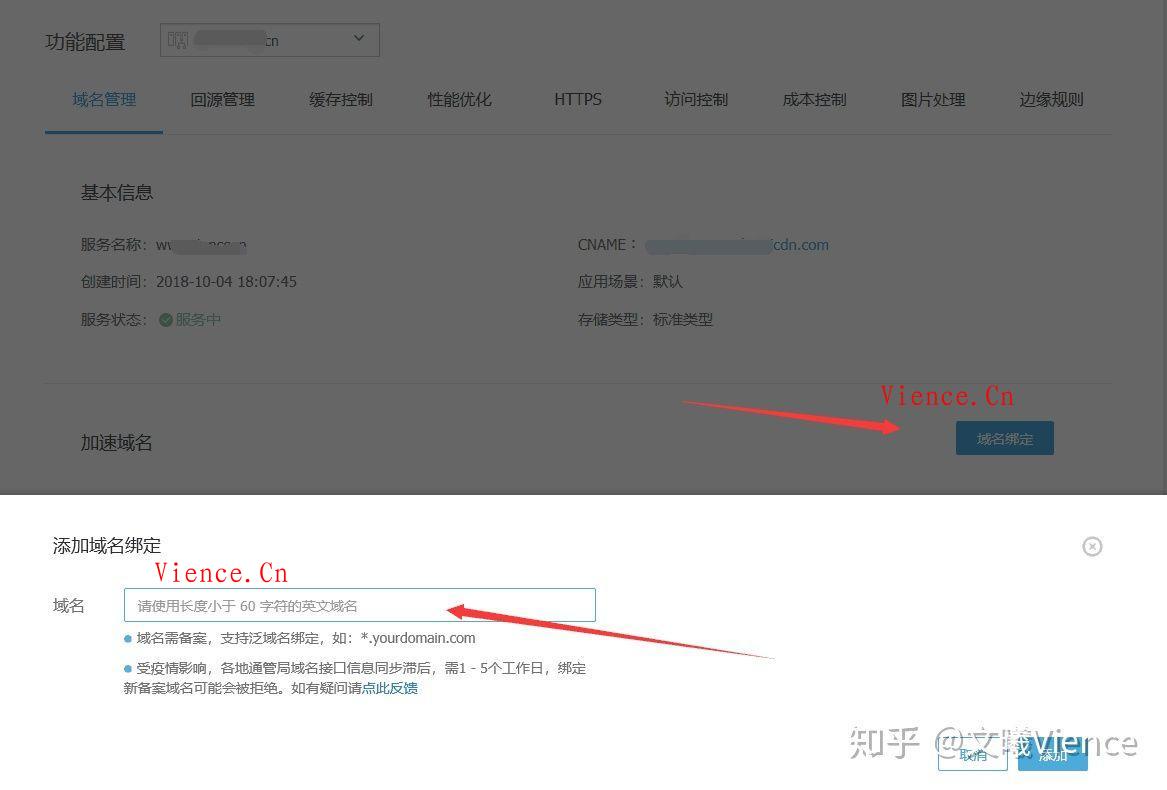Dismiss the 添加域名绑定 dialog with its X icon

(x=1092, y=546)
